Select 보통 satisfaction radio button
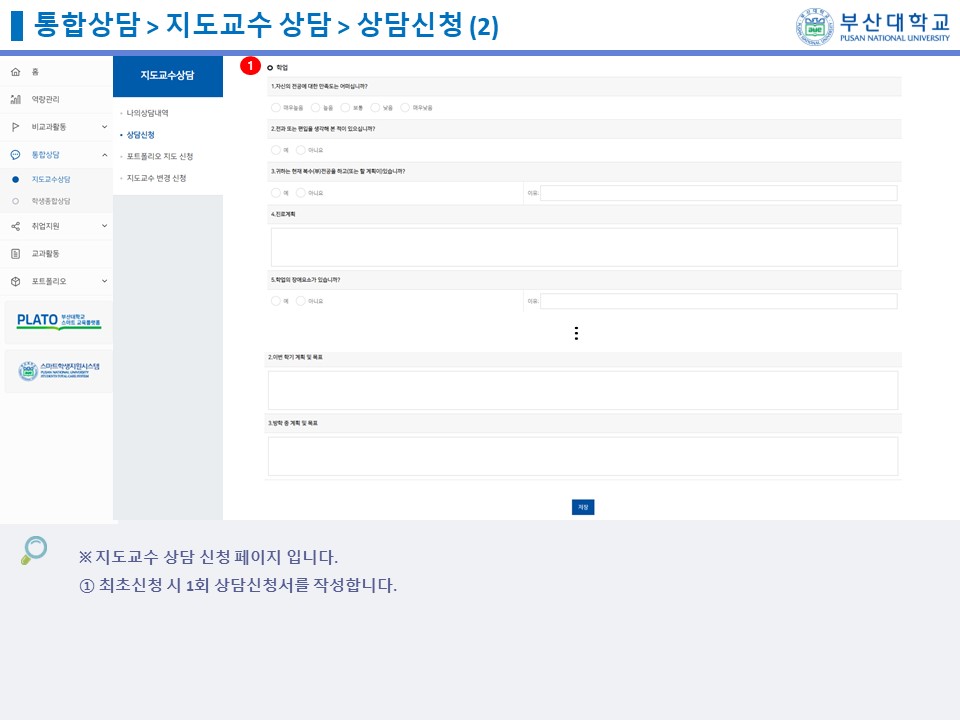Viewport: 960px width, 720px height. (345, 107)
